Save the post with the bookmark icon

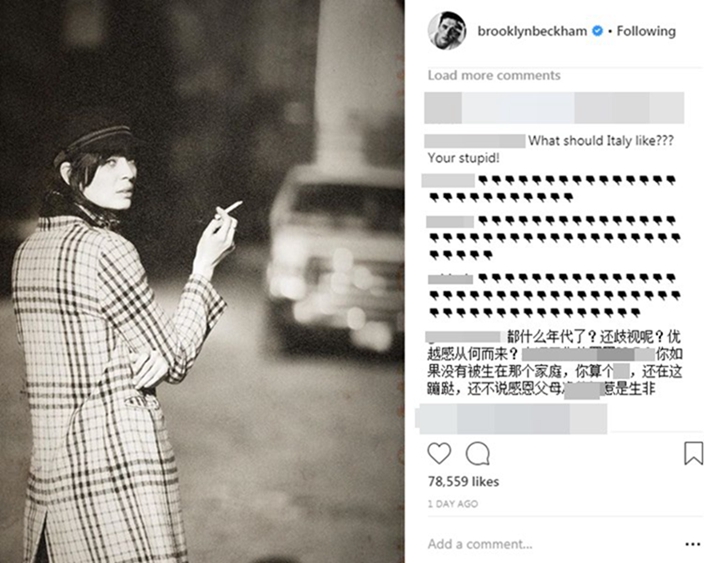pos(693,453)
